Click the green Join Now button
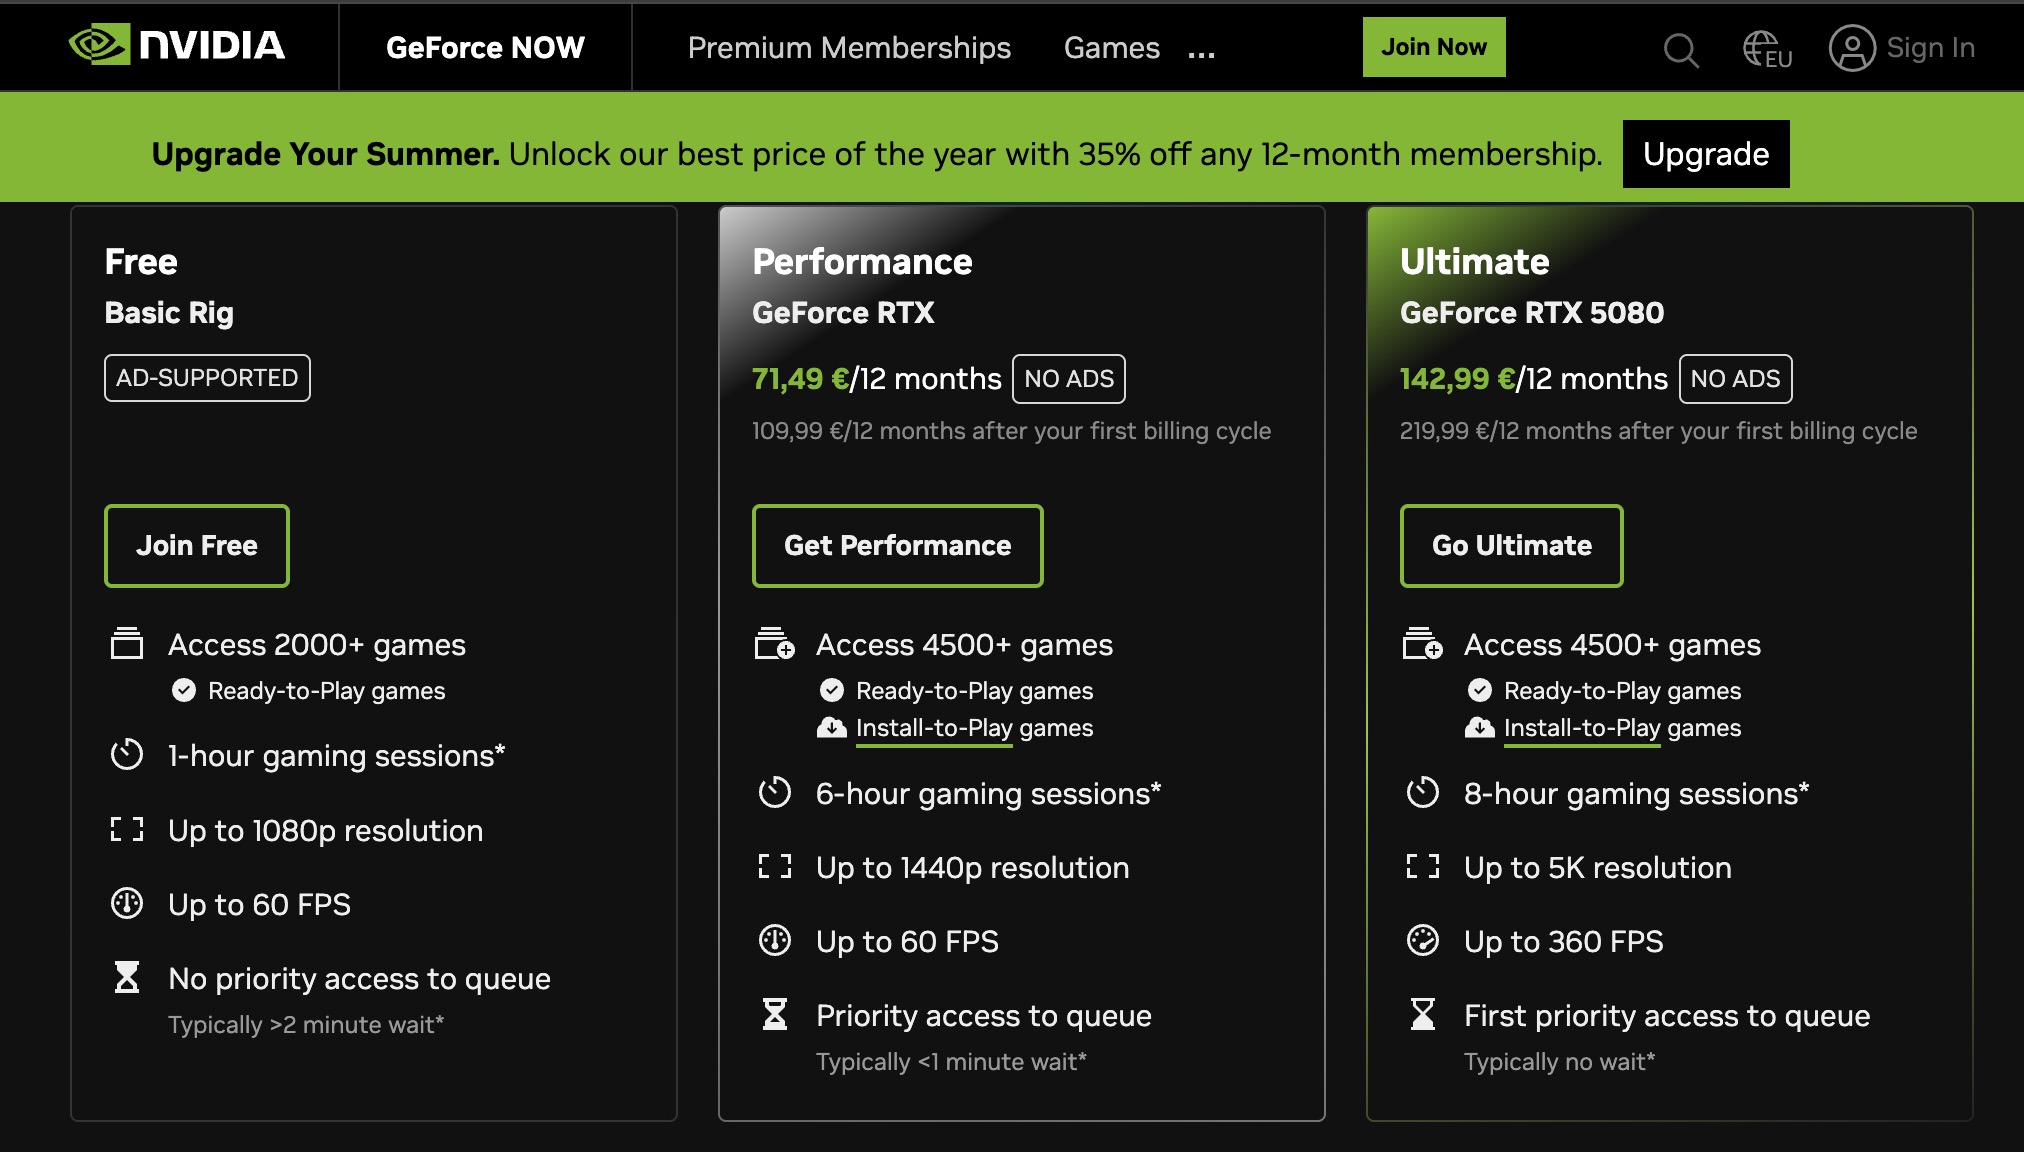This screenshot has width=2024, height=1152. (1434, 47)
